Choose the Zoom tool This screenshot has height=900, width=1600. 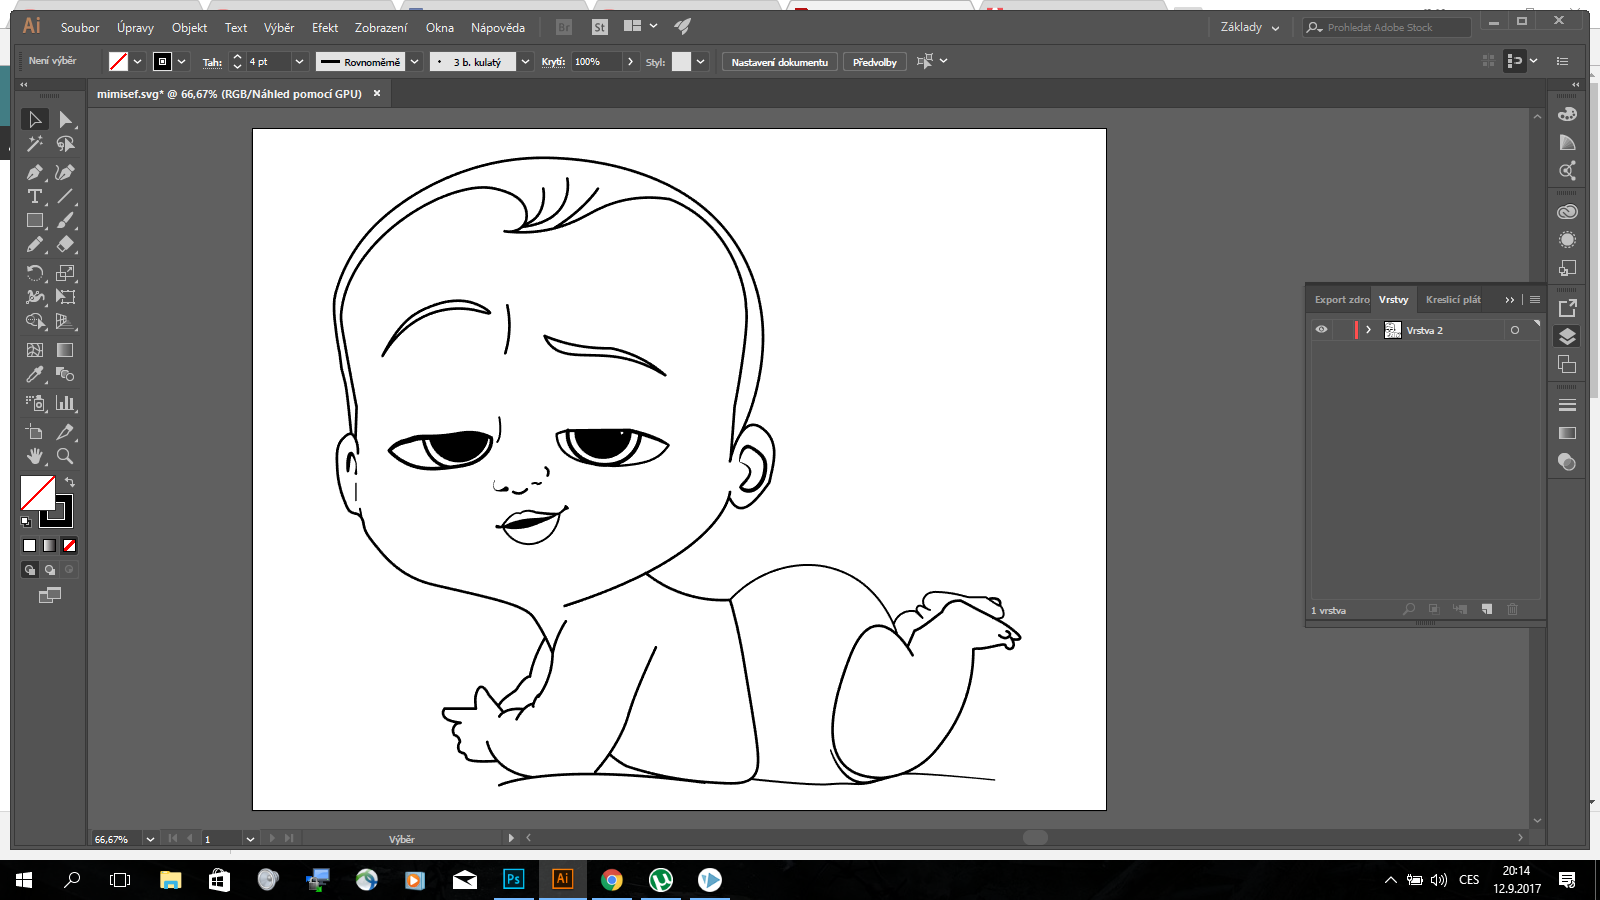tap(65, 456)
